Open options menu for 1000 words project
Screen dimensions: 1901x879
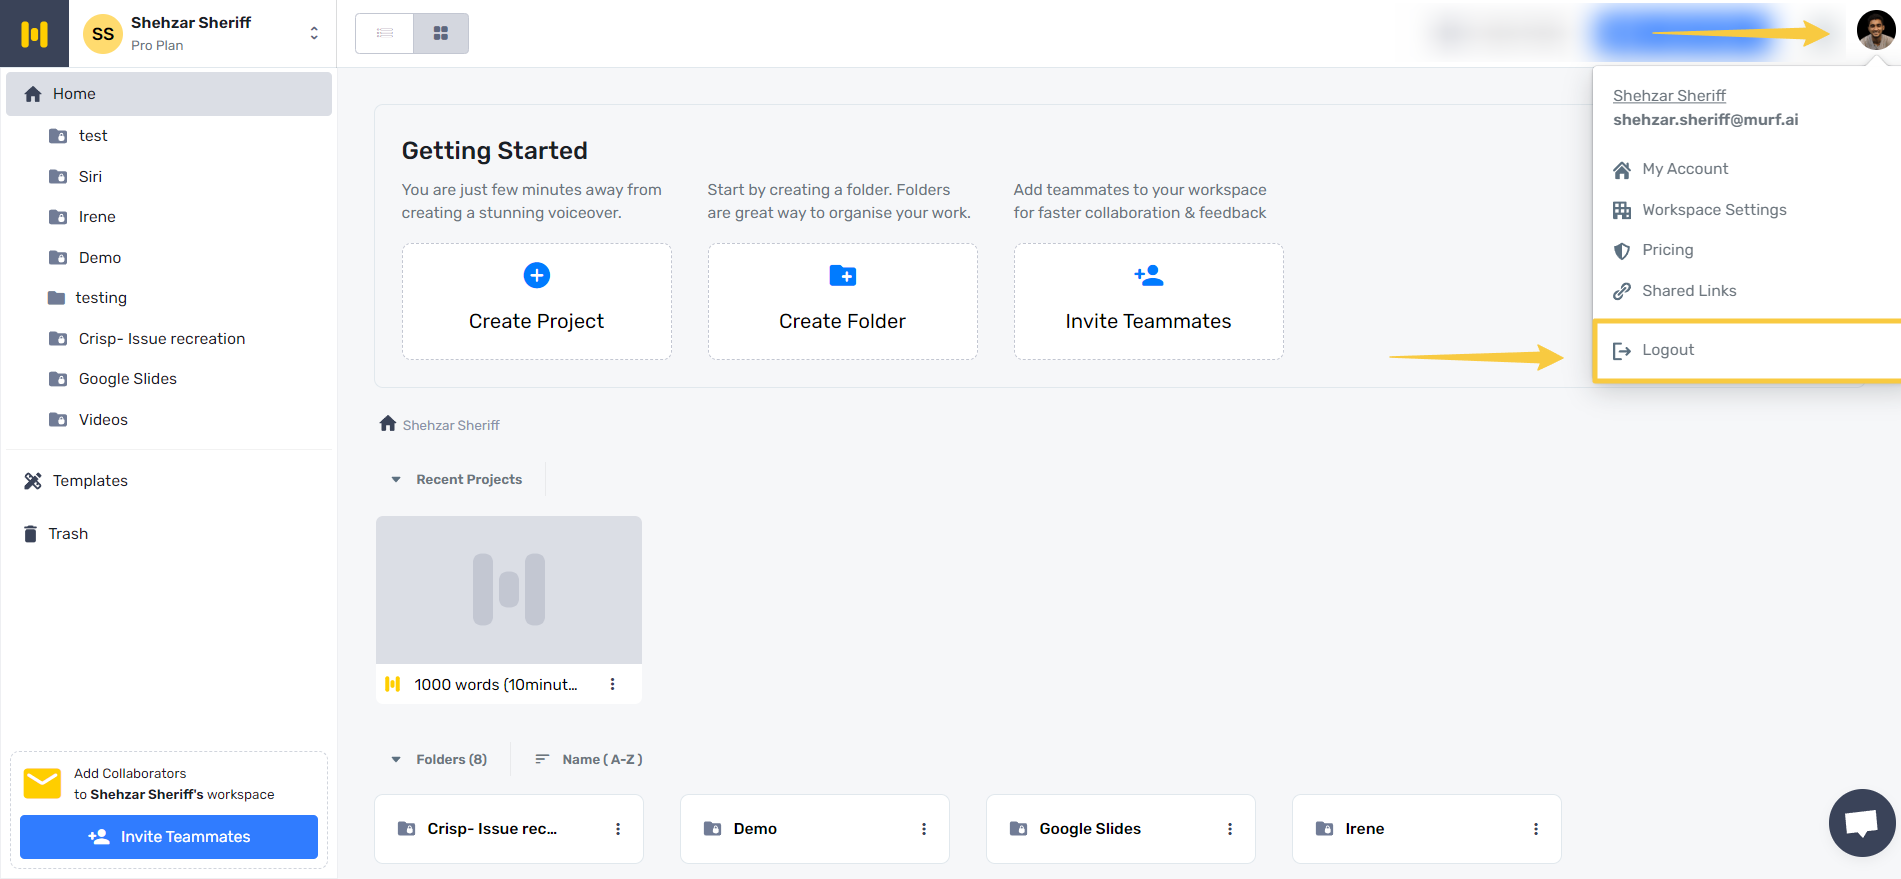click(x=613, y=685)
